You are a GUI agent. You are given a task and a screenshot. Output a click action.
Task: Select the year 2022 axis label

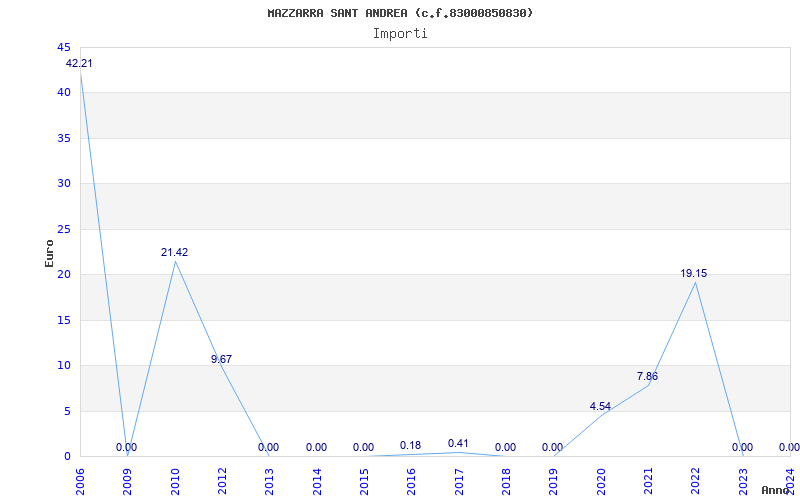695,481
